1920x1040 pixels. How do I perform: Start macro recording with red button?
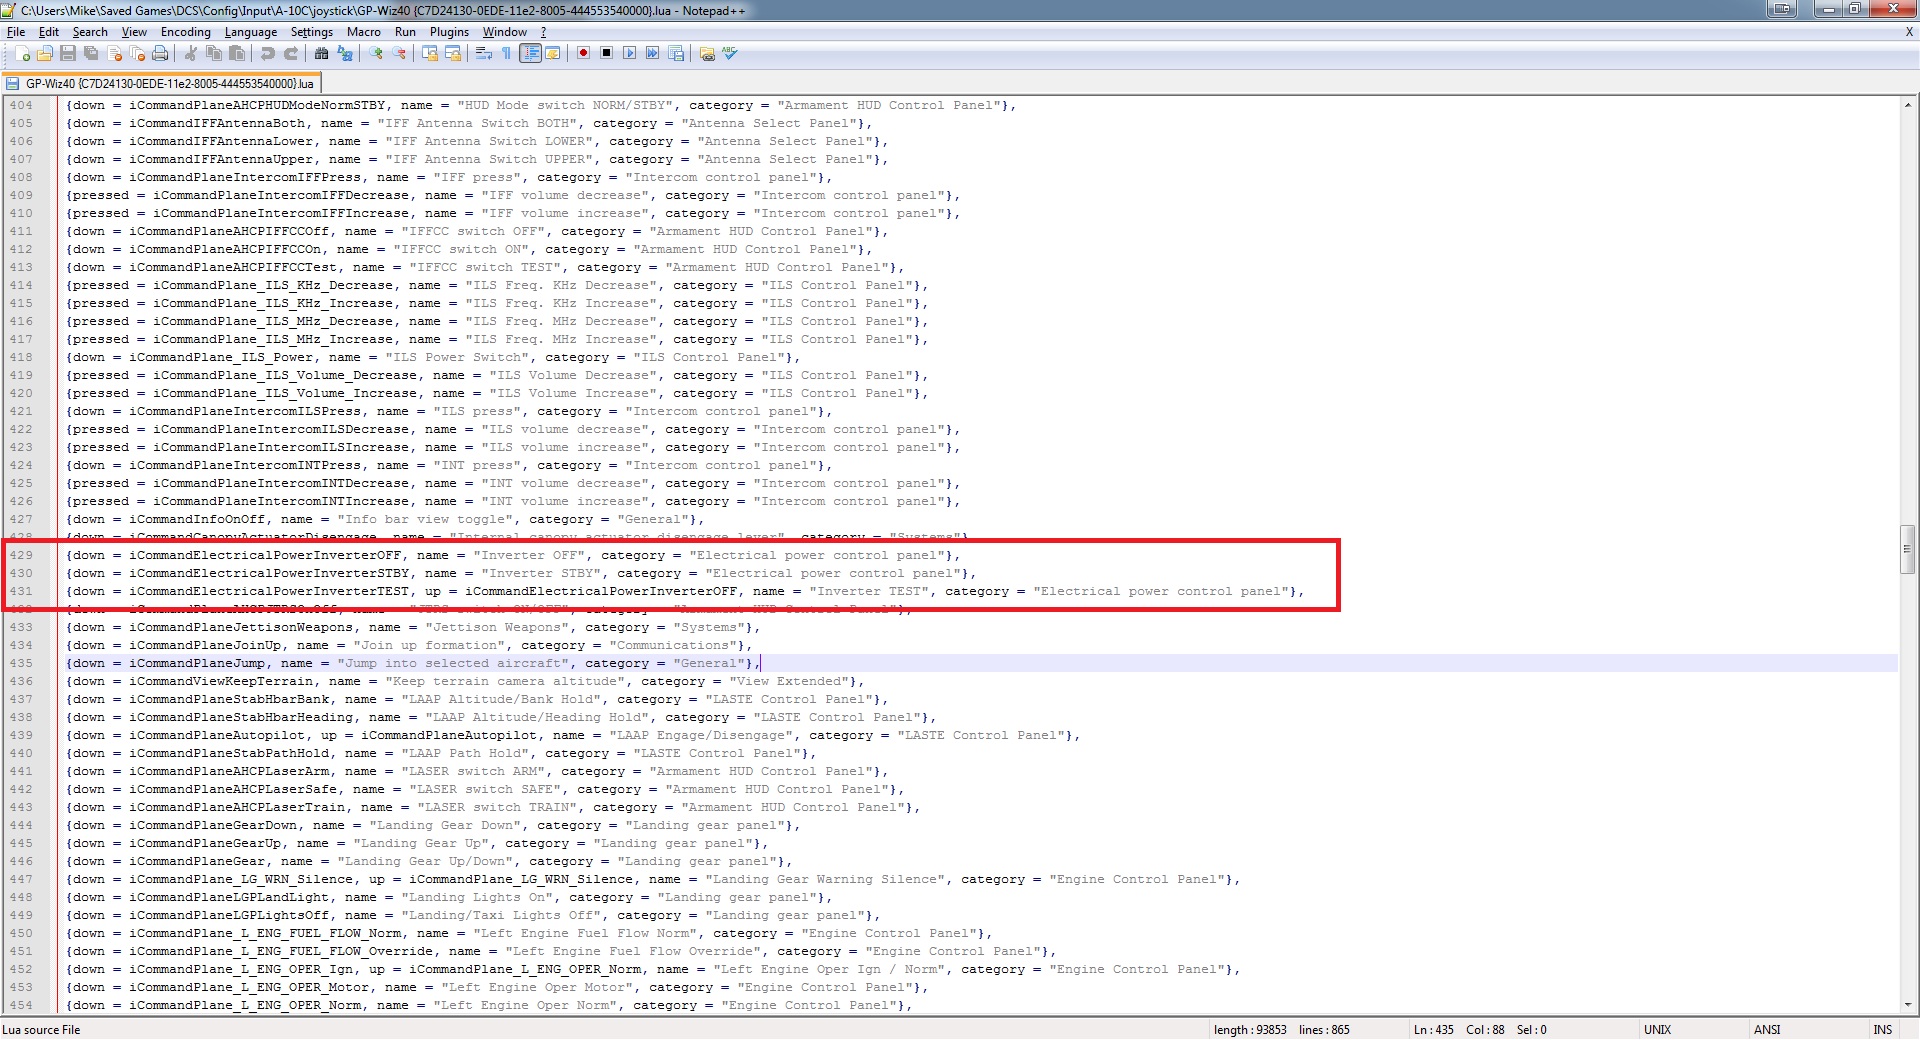pos(583,53)
